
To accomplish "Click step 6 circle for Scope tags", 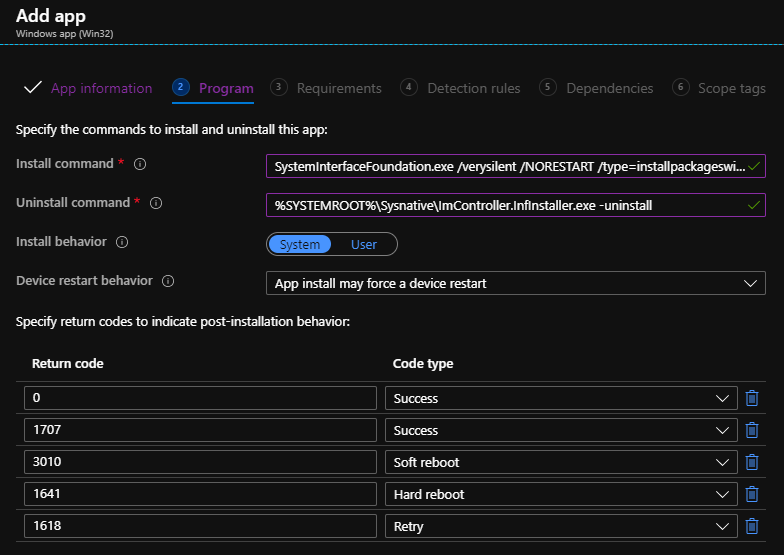I will tap(680, 88).
